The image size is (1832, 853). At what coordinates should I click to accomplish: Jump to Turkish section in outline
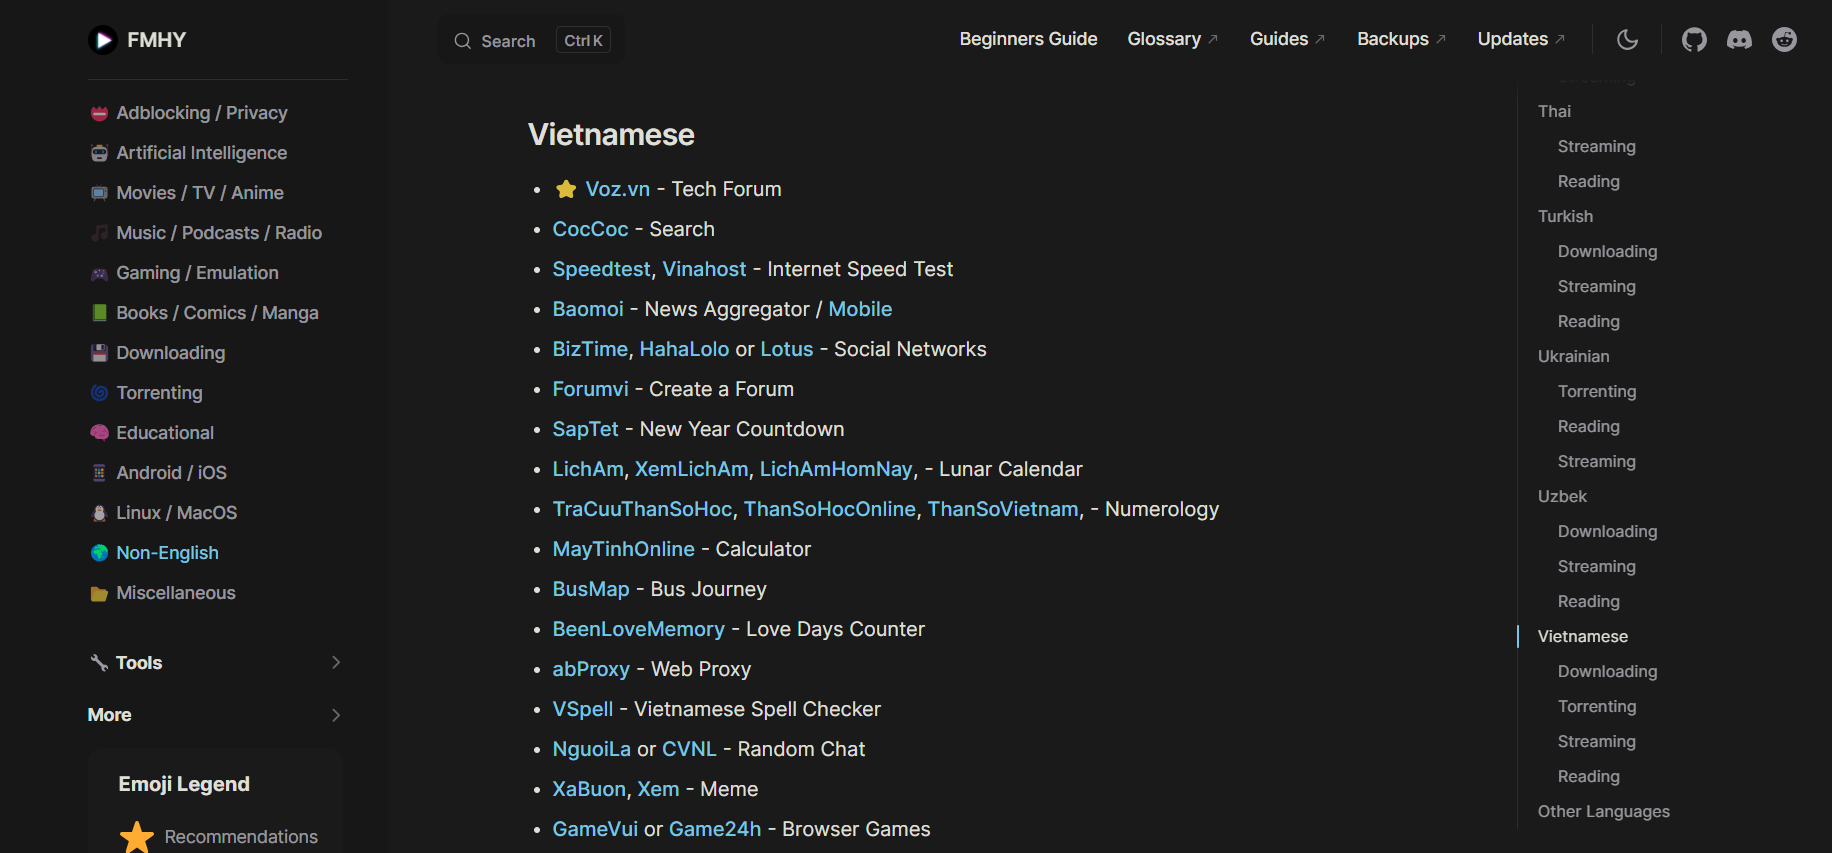1565,216
